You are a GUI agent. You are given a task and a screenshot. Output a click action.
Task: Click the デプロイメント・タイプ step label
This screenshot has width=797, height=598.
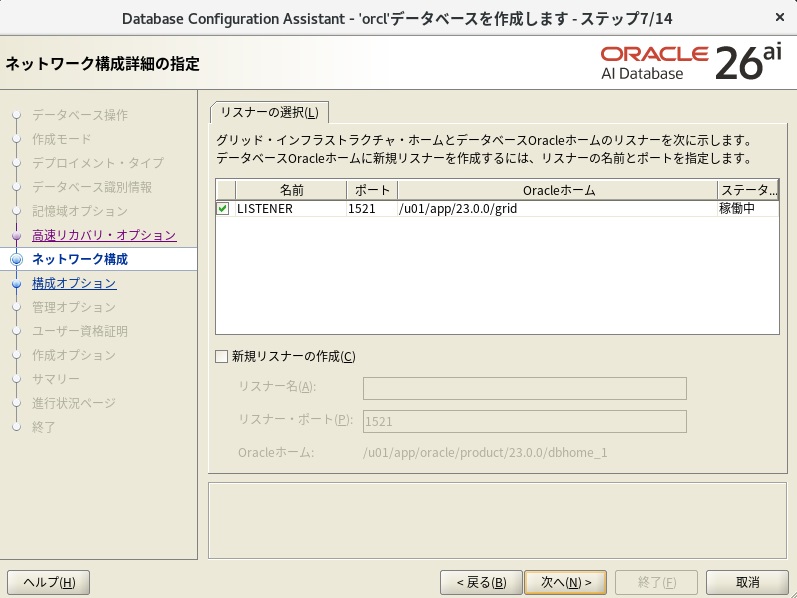(x=98, y=163)
